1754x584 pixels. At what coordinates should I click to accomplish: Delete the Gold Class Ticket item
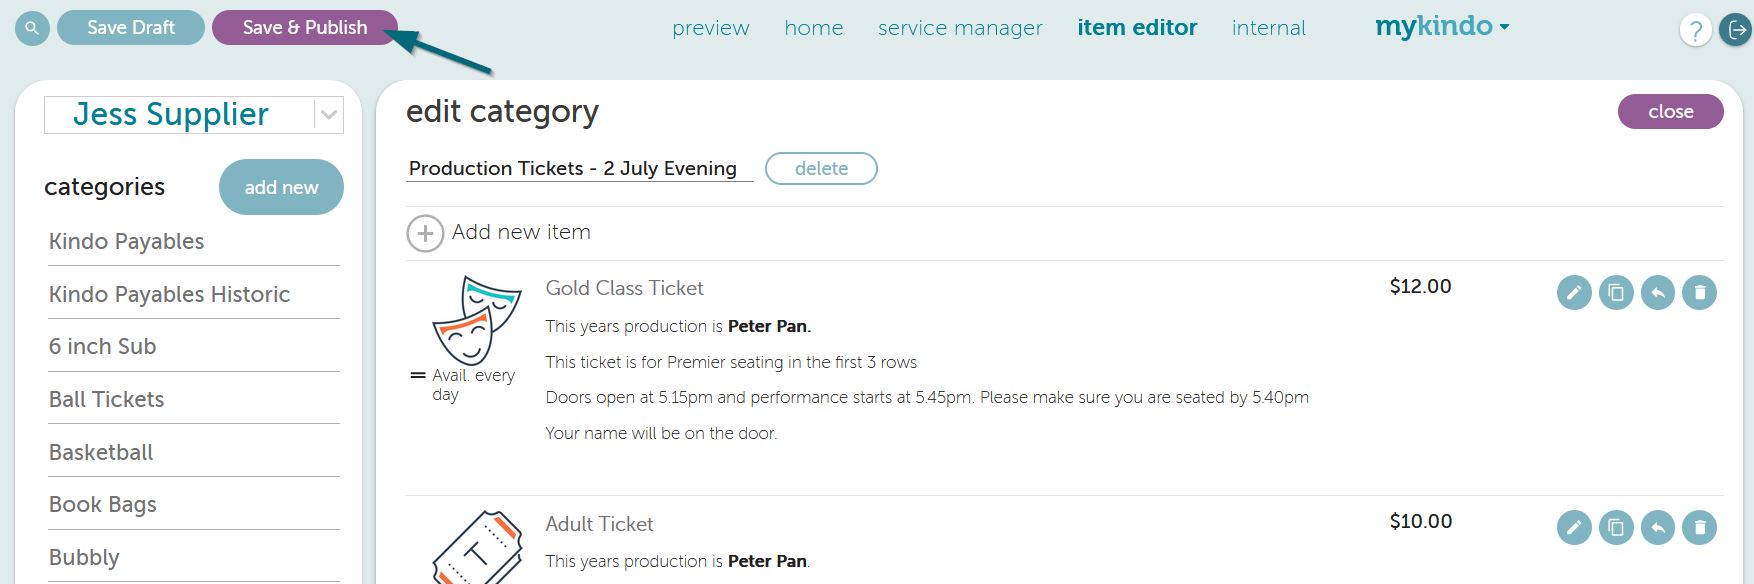pos(1700,292)
